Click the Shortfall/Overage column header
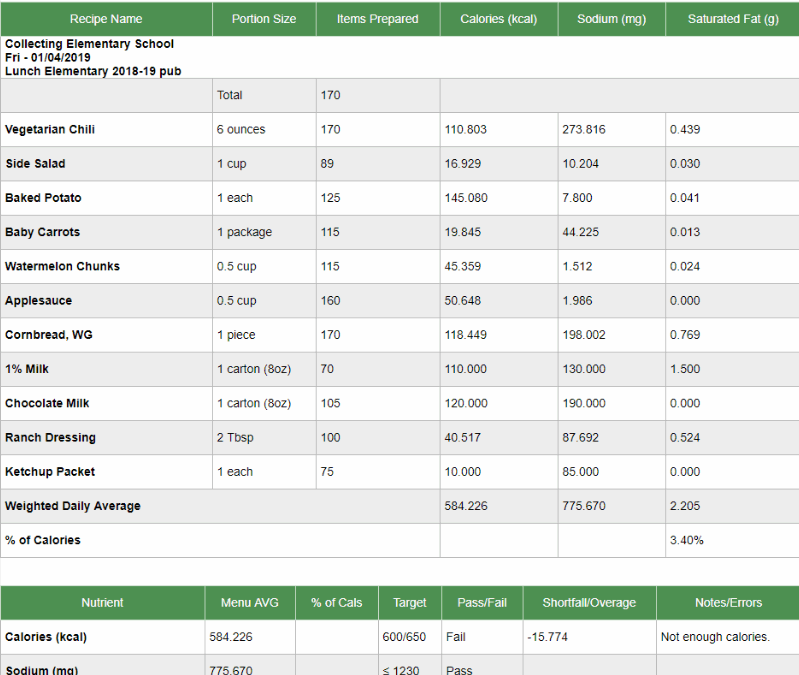This screenshot has width=799, height=675. (589, 603)
